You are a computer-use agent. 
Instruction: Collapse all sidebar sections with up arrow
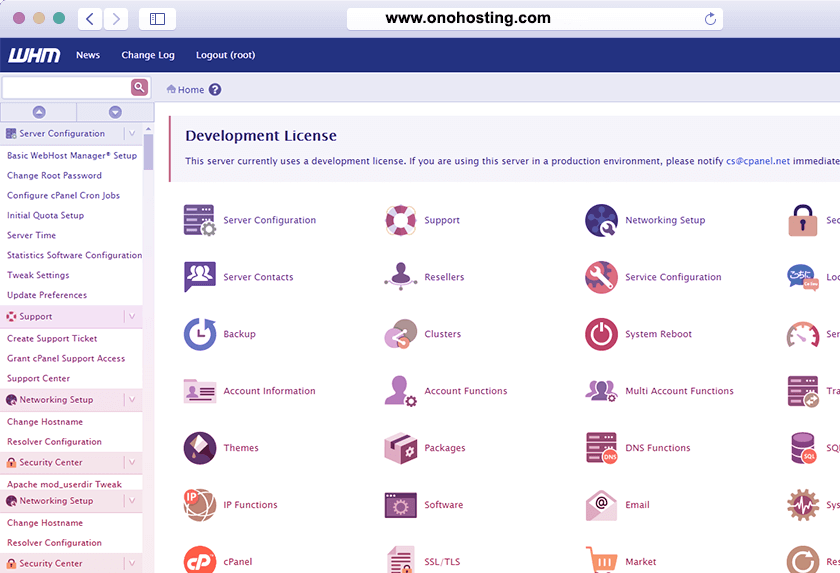point(39,112)
